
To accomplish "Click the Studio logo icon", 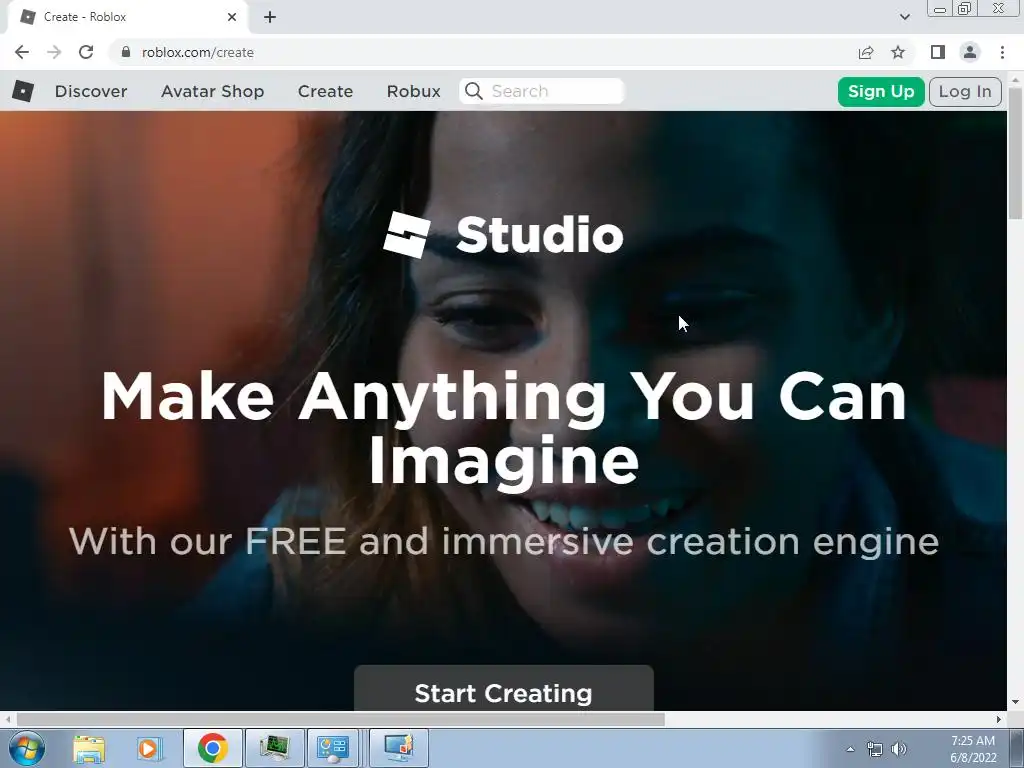I will click(x=407, y=234).
